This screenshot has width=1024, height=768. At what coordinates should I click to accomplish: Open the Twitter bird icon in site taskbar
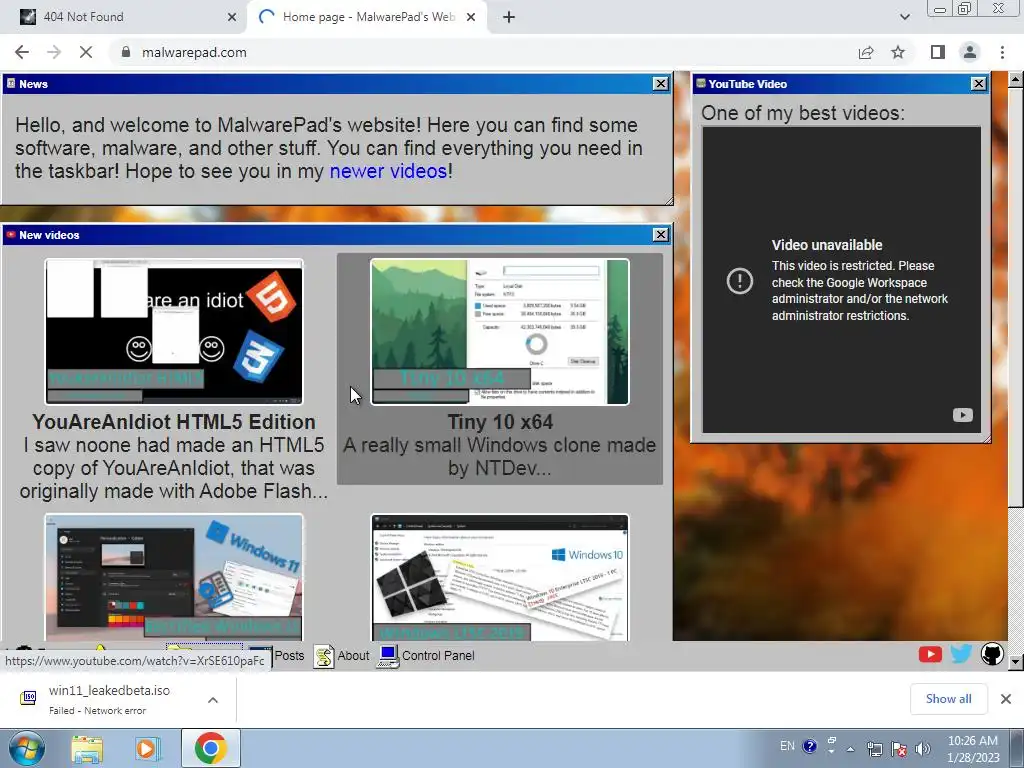coord(961,654)
